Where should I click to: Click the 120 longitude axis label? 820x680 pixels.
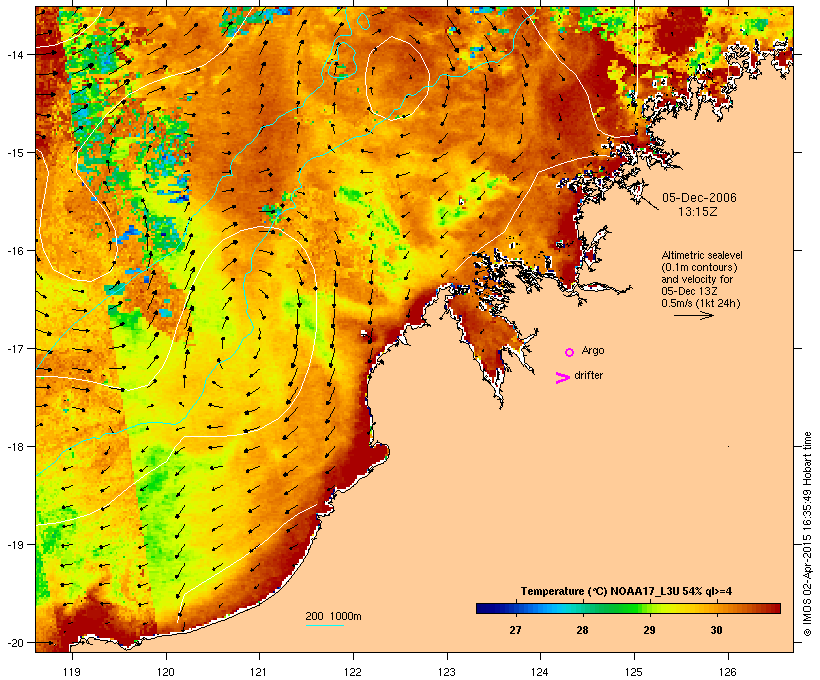[166, 672]
